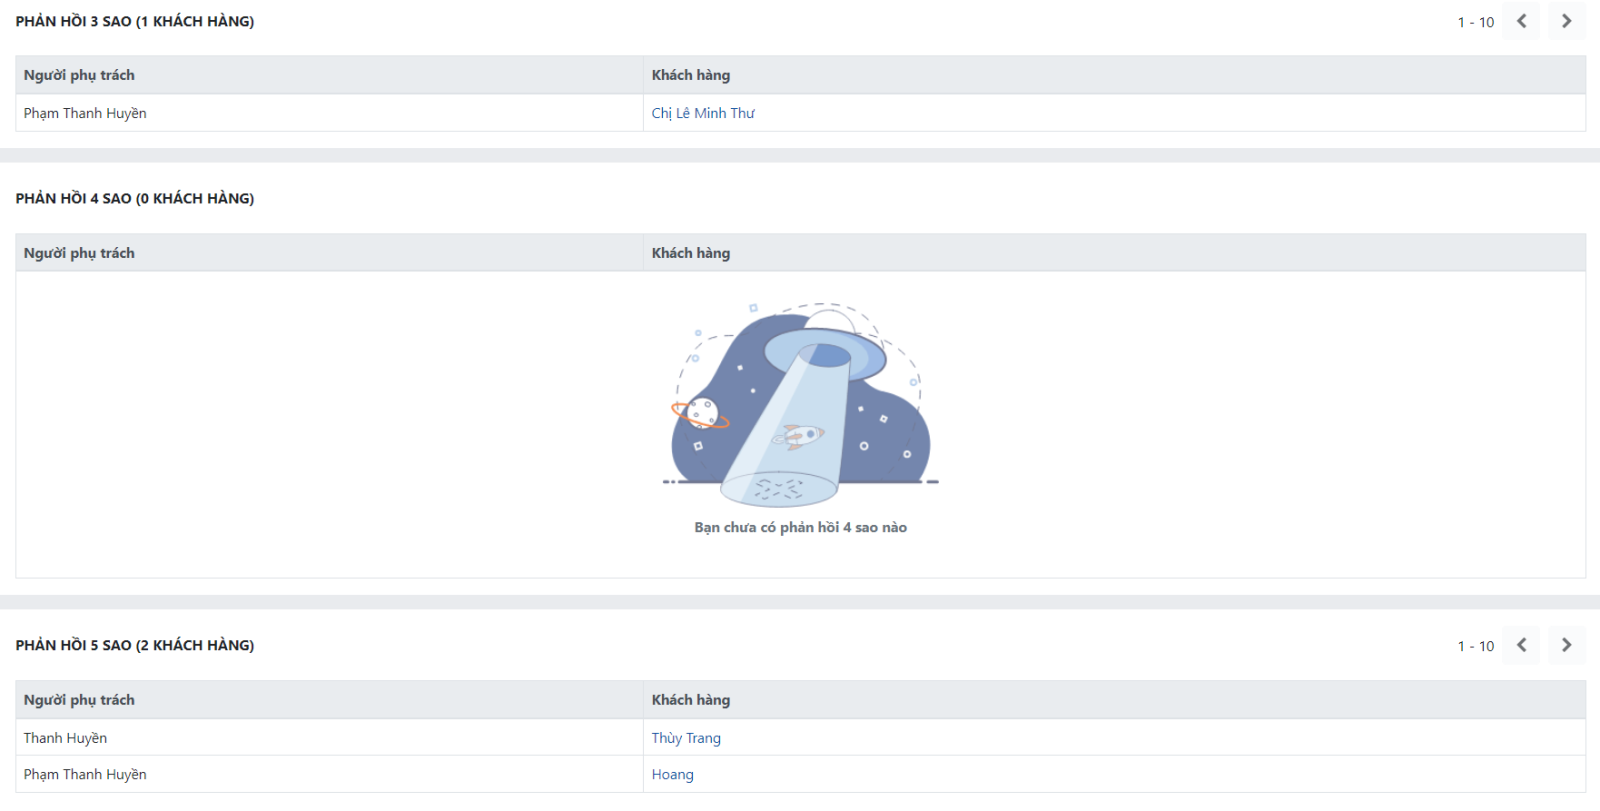The image size is (1600, 811).
Task: Go to next page of 3-star feedback
Action: pyautogui.click(x=1566, y=21)
